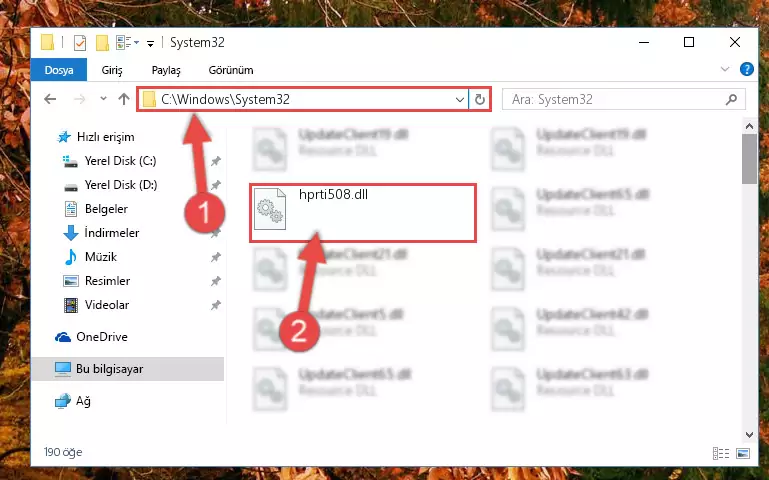Open Müzik folder in sidebar
Image resolution: width=769 pixels, height=480 pixels.
point(101,257)
